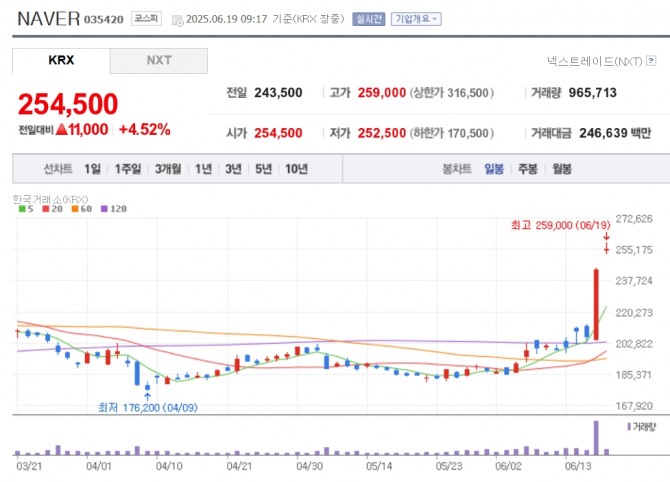
Task: Click the stock code 035420
Action: coord(104,20)
